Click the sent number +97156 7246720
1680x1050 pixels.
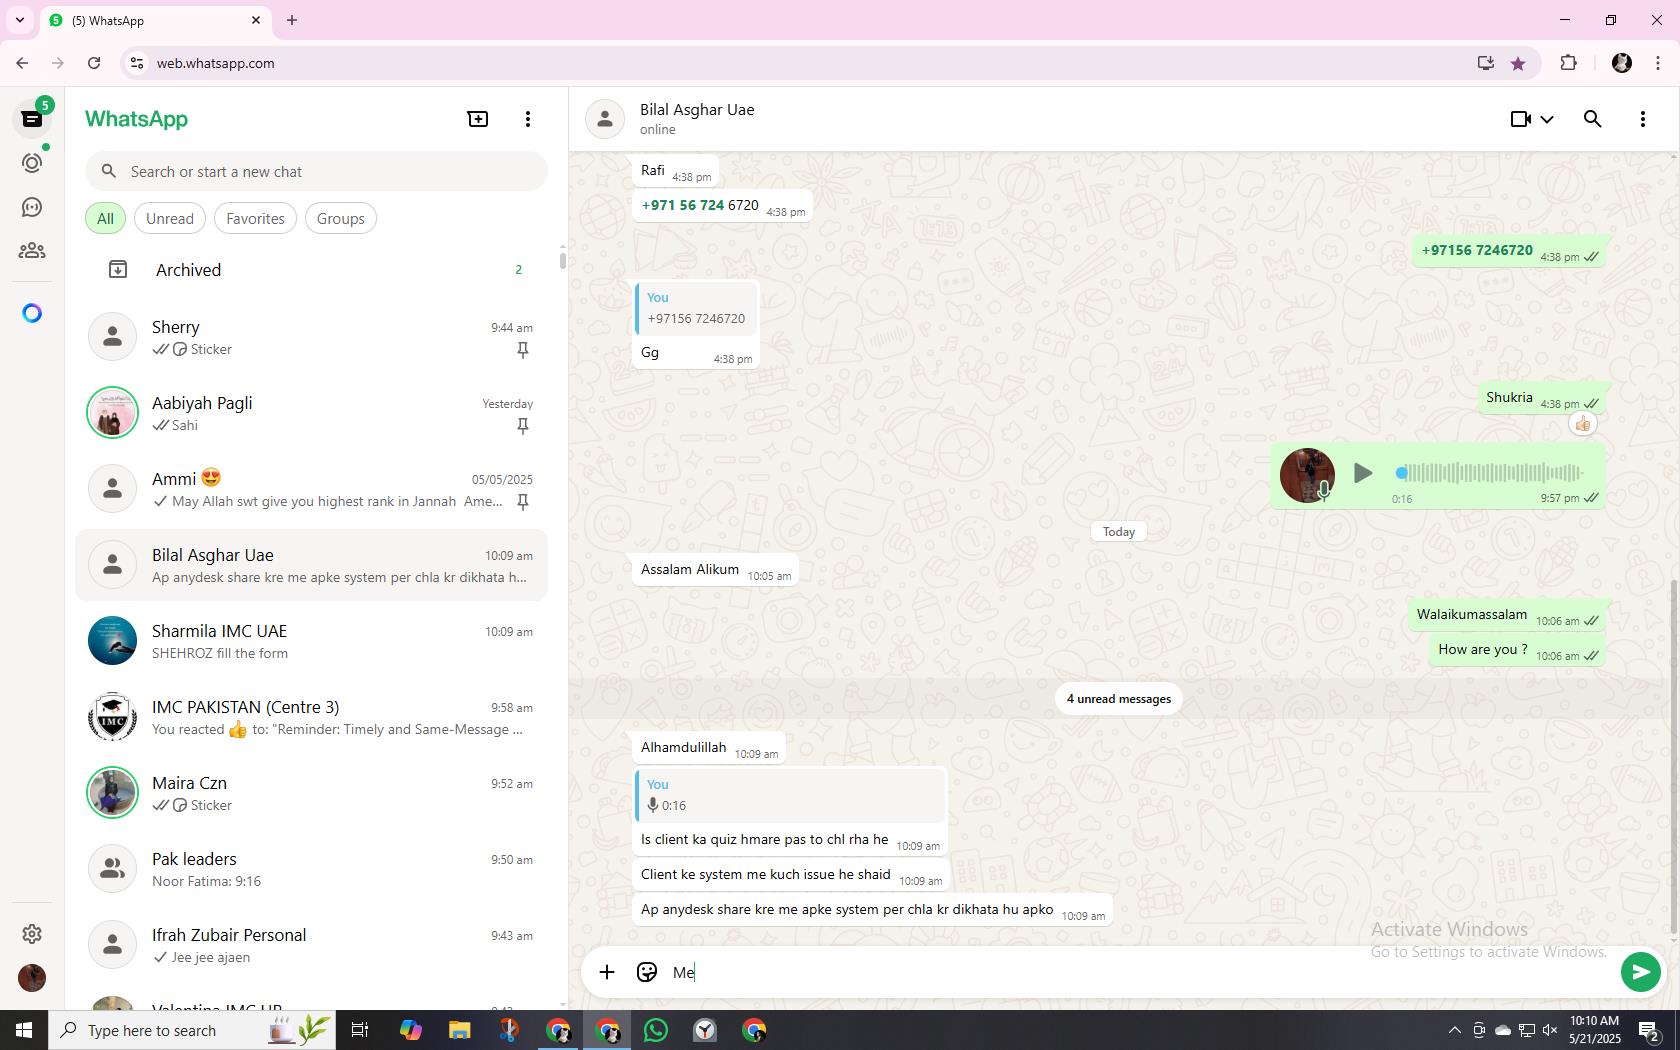pos(1477,250)
